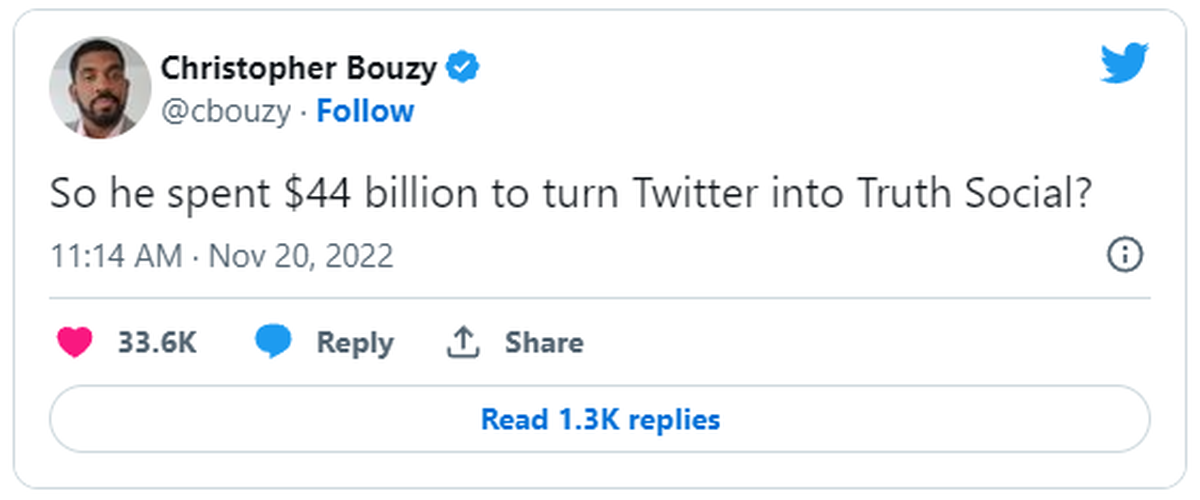Viewport: 1200px width, 500px height.
Task: Open the Twitter info circle icon
Action: click(1125, 255)
